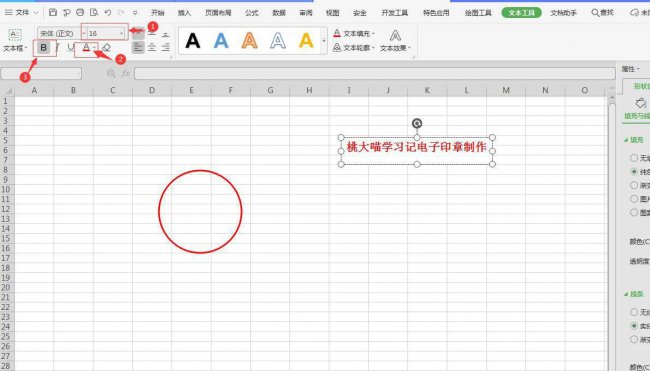Choose the hollow blue outline A text style
The image size is (650, 371).
(x=277, y=41)
